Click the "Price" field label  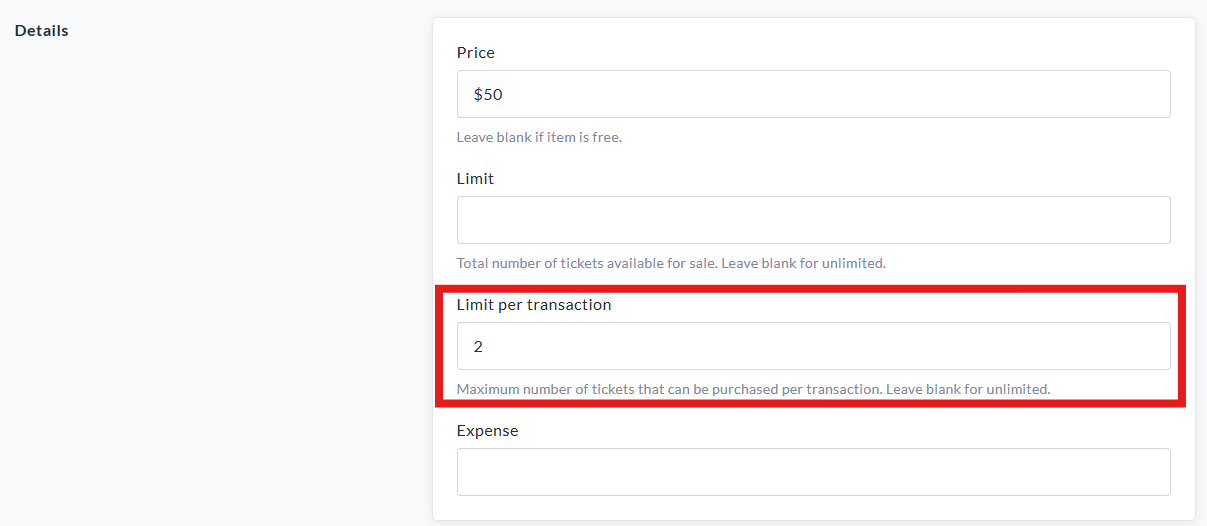point(476,52)
